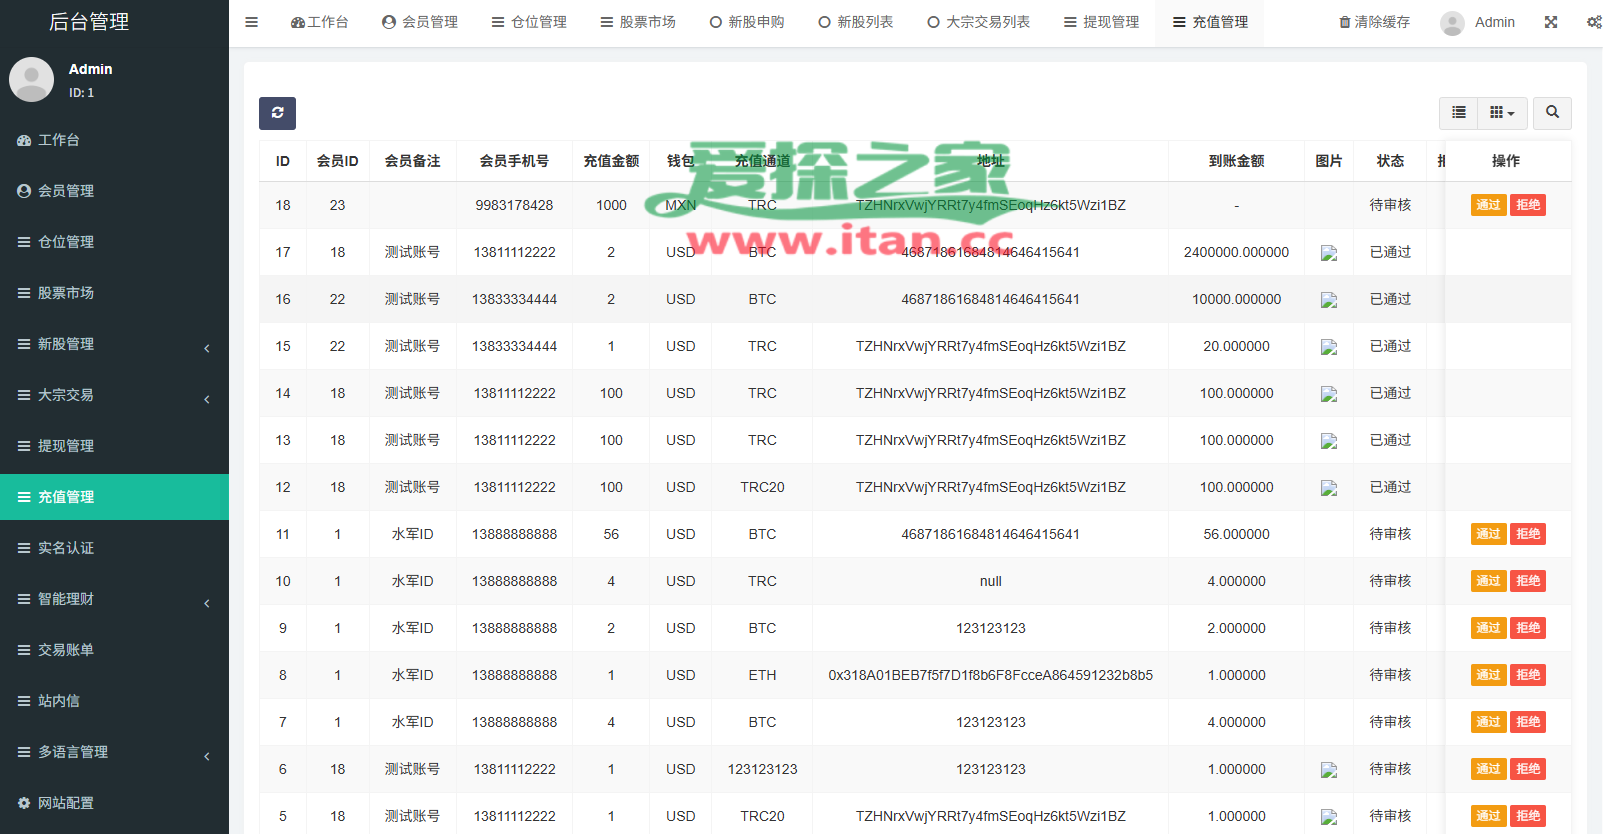This screenshot has height=834, width=1603.
Task: Expand 大宗交易 sidebar menu
Action: (x=114, y=395)
